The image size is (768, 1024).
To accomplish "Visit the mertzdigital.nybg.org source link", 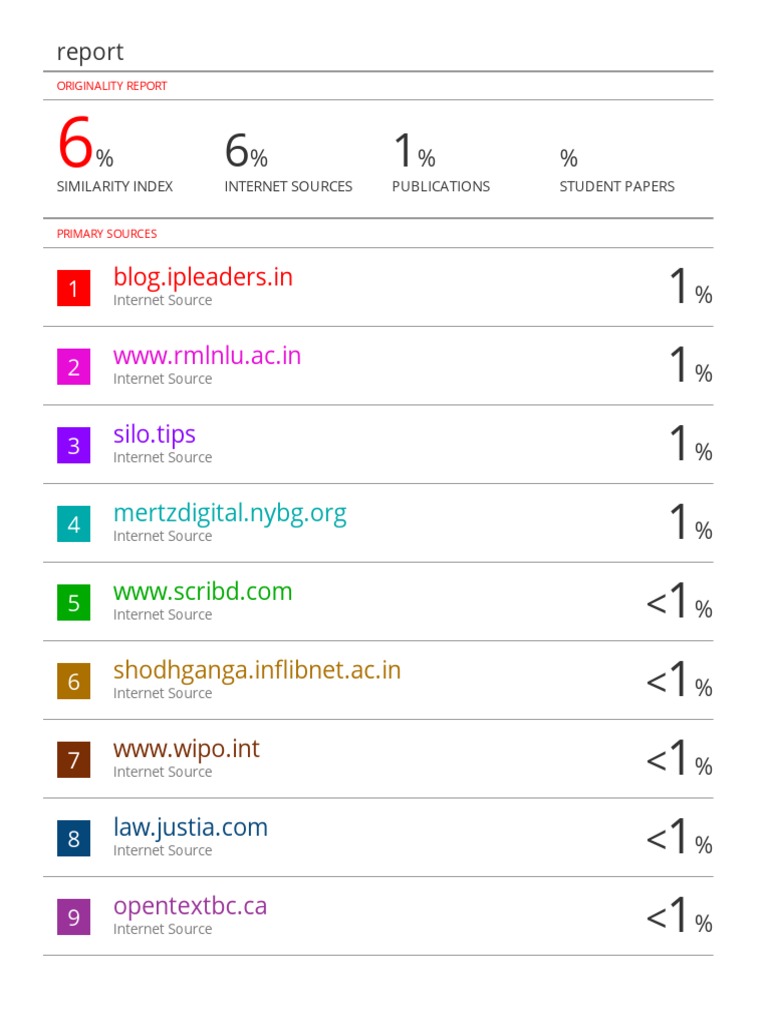I will (230, 513).
